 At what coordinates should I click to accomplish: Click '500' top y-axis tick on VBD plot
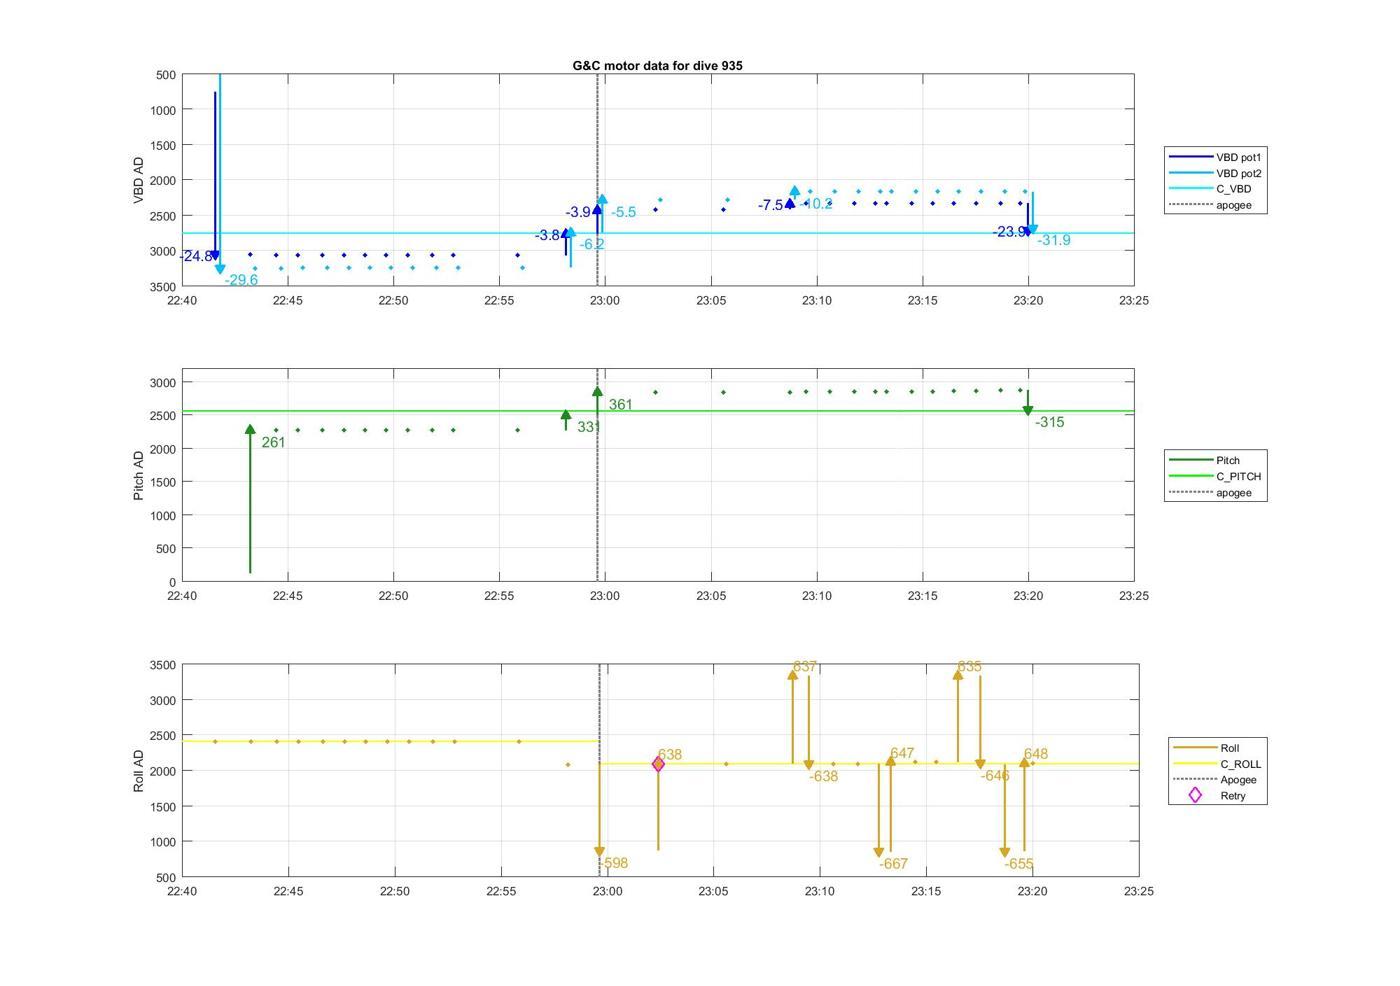coord(166,75)
